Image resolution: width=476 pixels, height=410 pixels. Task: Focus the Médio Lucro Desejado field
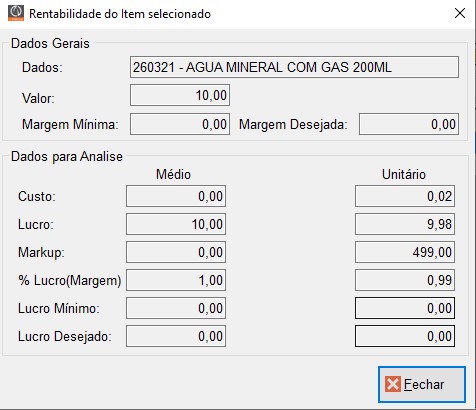[176, 336]
